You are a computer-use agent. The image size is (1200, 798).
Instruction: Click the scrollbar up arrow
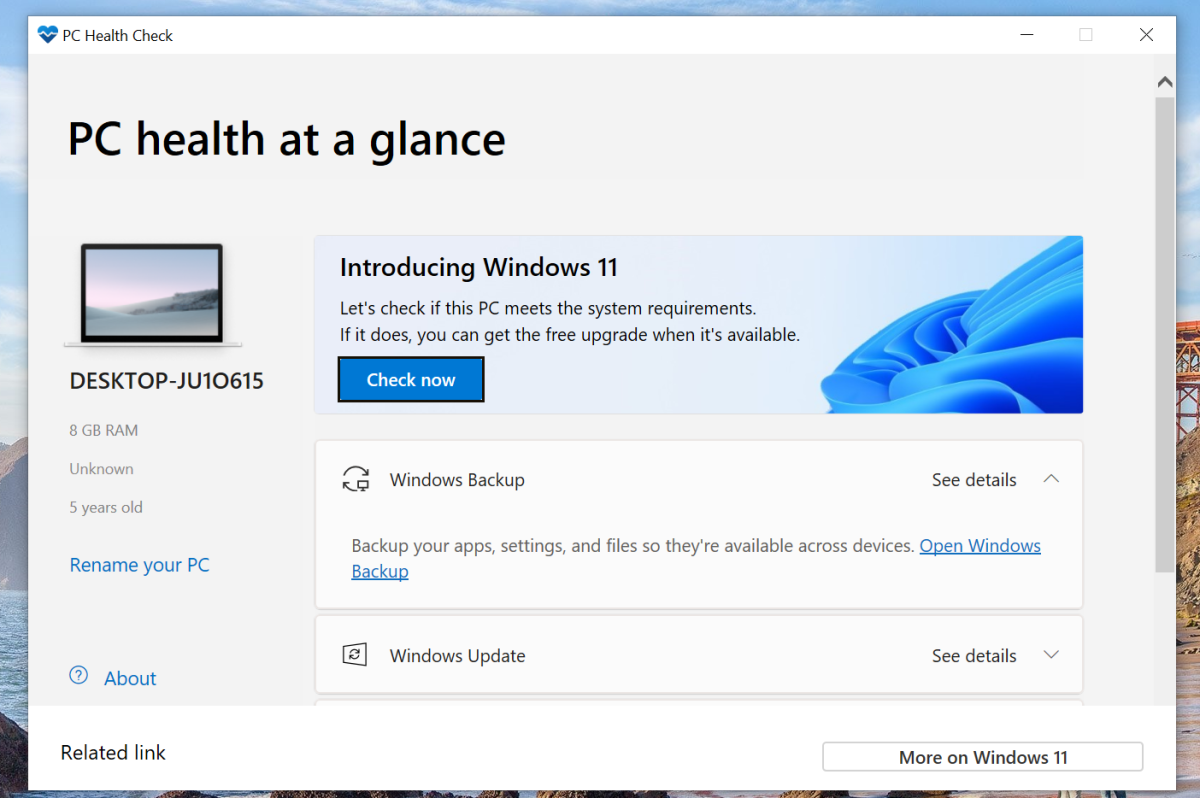coord(1164,82)
